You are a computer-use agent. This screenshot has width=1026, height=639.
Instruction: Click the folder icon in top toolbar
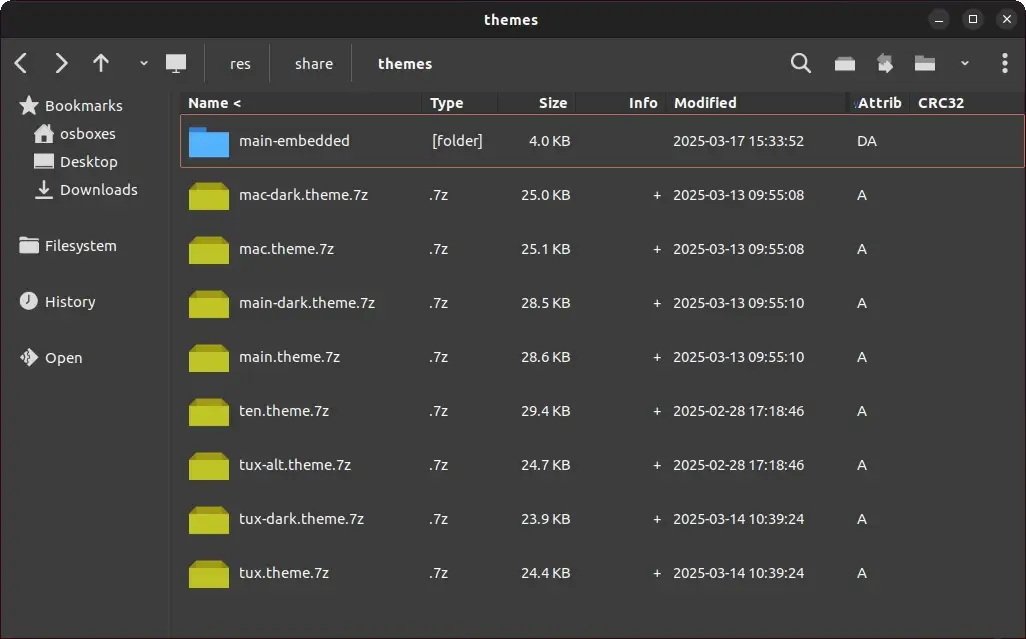click(x=925, y=64)
